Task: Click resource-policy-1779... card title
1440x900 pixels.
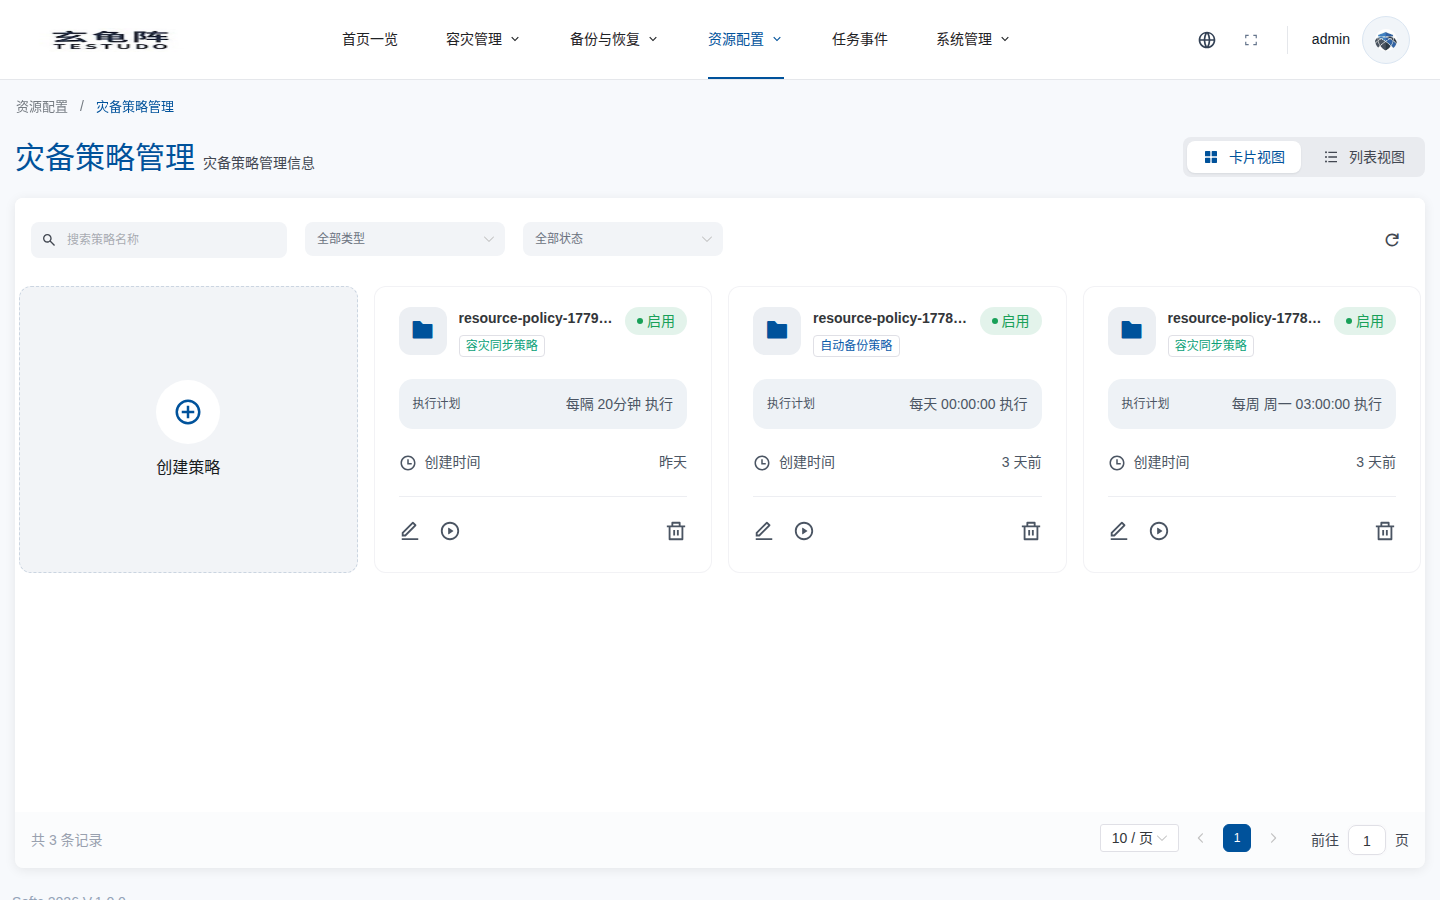Action: point(535,318)
